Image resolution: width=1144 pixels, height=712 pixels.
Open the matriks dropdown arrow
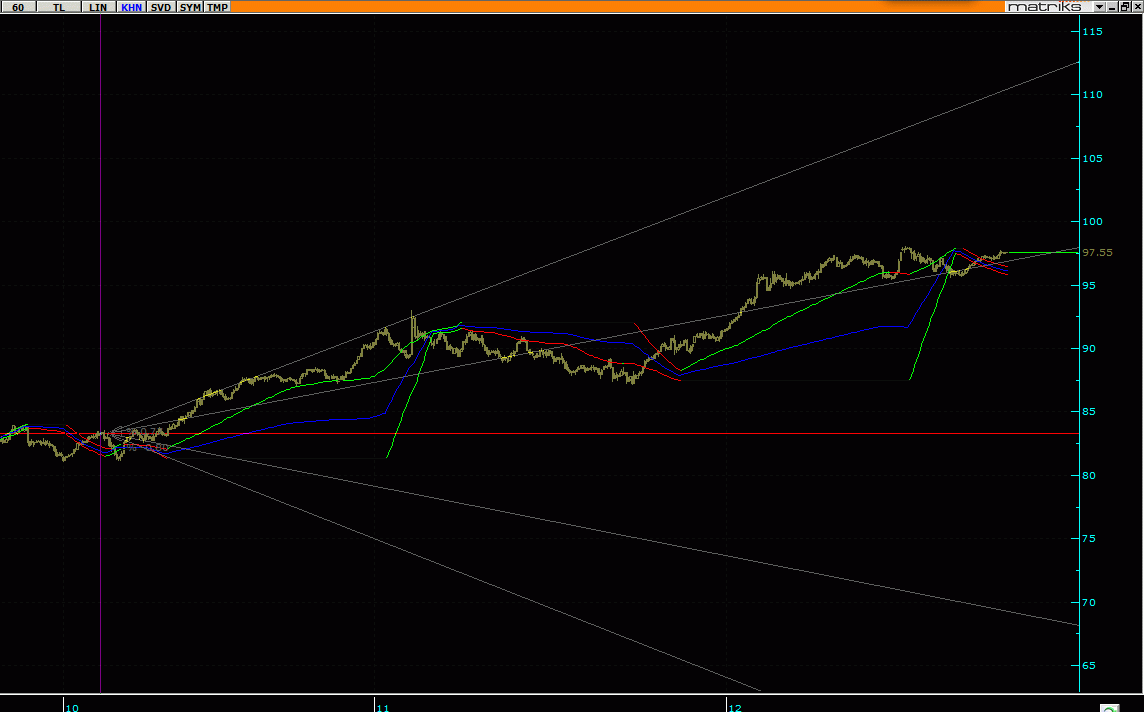[x=1099, y=7]
